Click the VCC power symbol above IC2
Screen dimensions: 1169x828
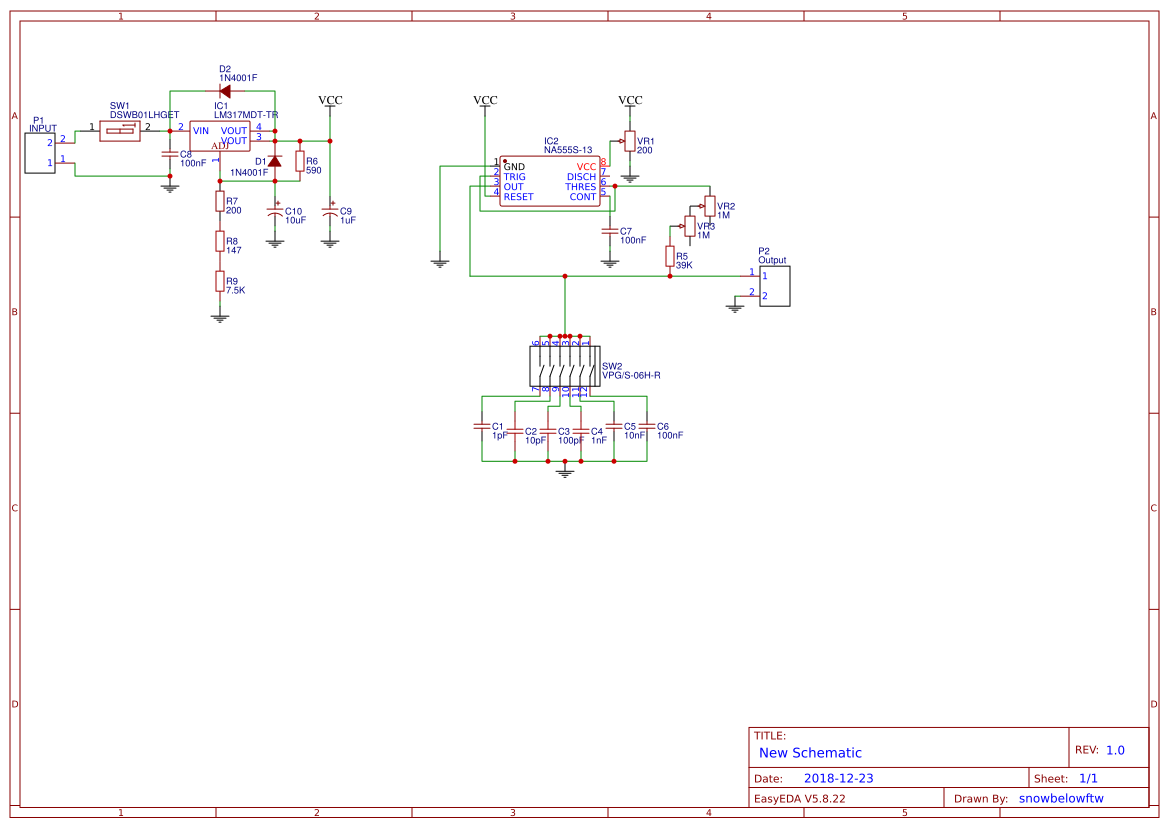point(485,100)
